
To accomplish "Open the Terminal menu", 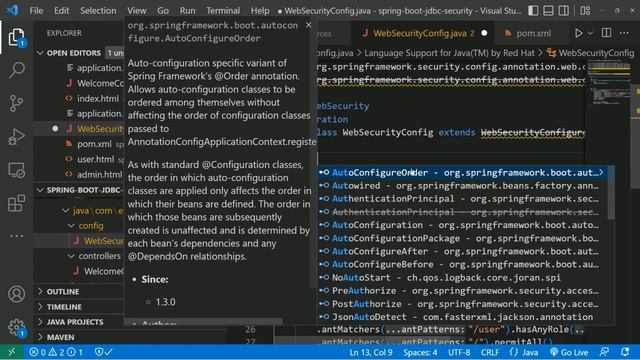I will [223, 11].
